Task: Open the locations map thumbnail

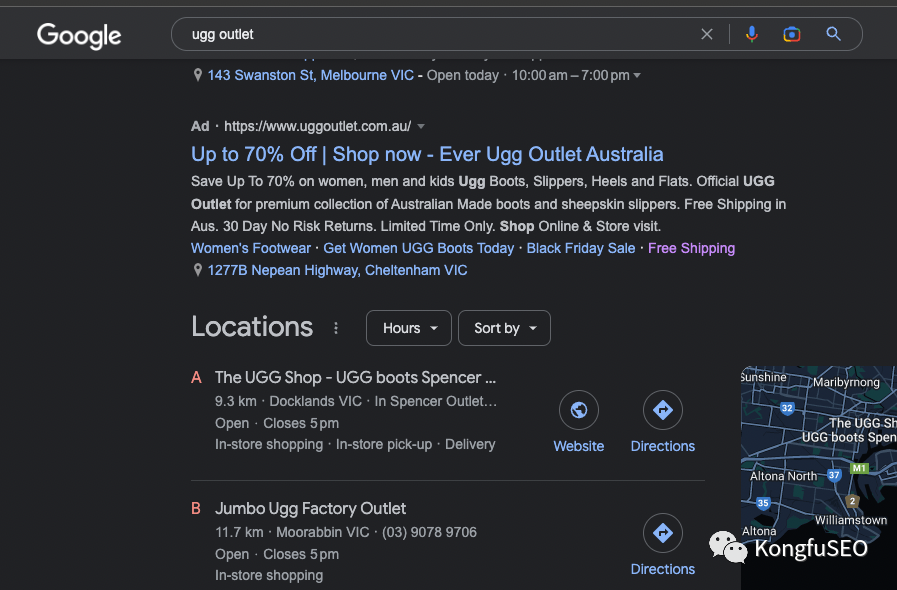Action: tap(819, 478)
